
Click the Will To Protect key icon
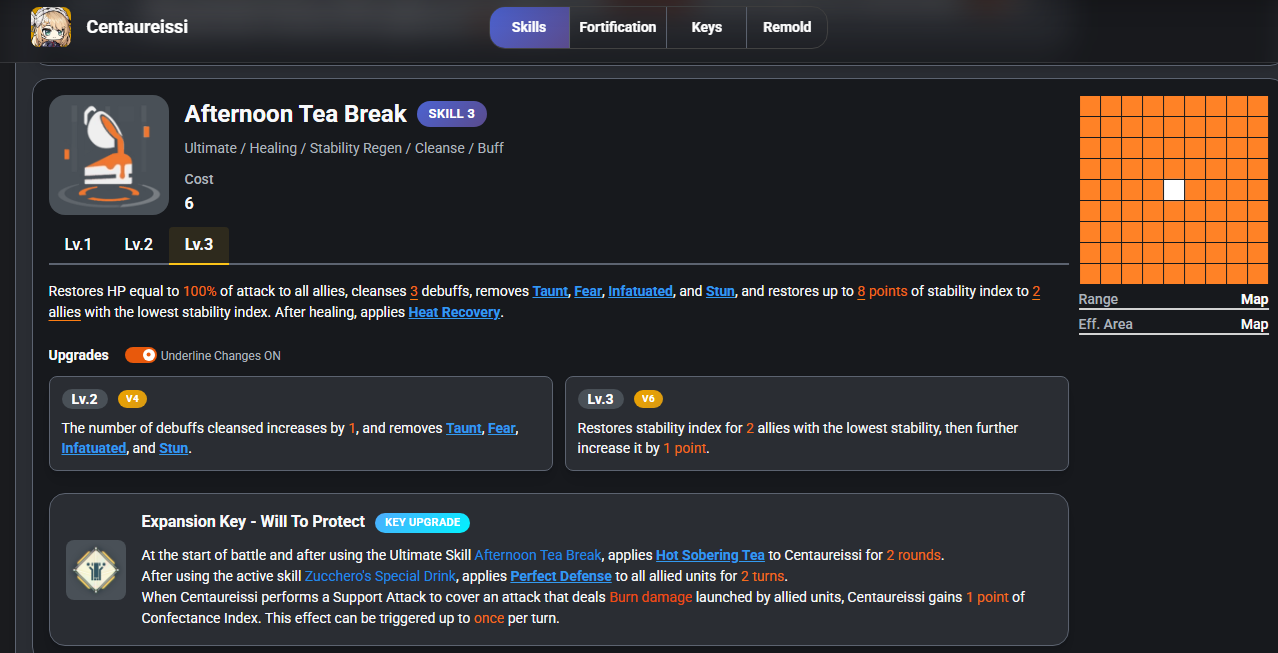[96, 570]
